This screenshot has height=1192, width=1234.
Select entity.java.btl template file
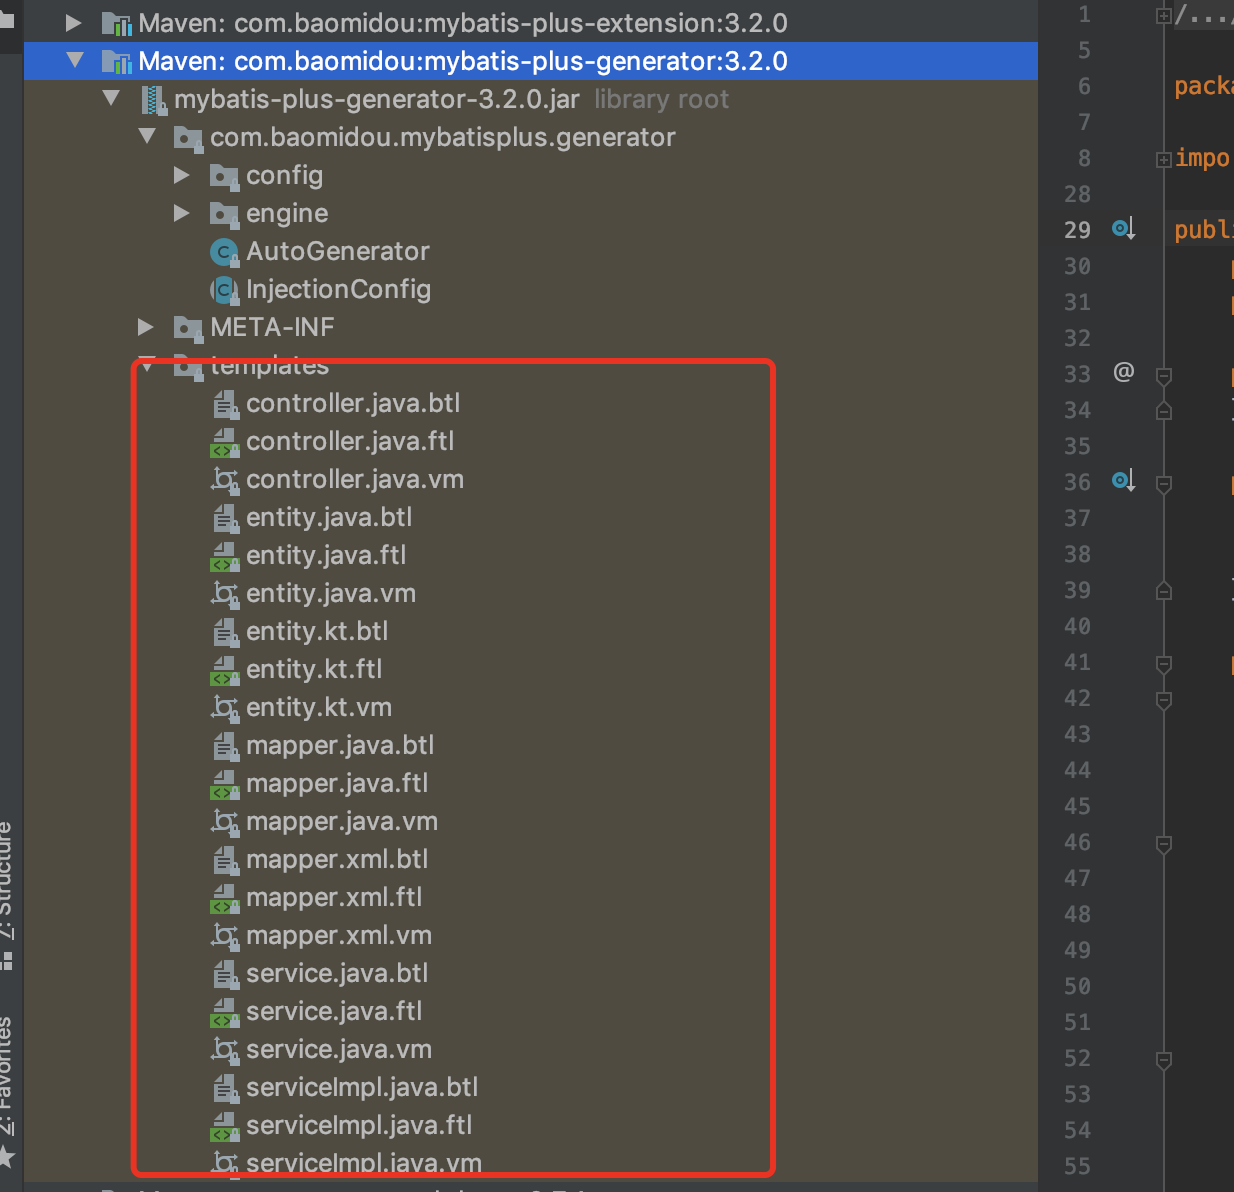tap(329, 517)
